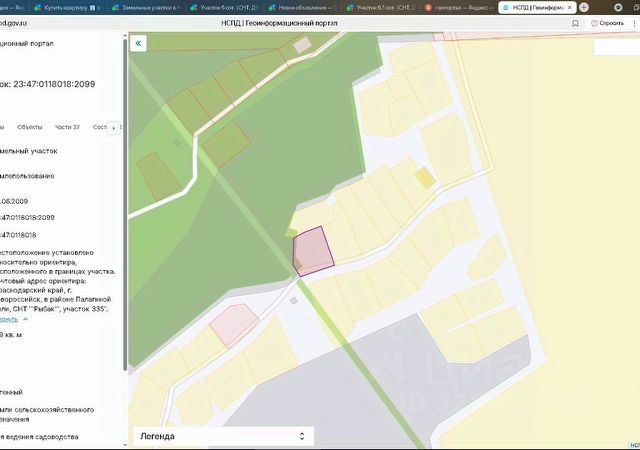This screenshot has width=640, height=450.
Task: Switch to Участок 6.1 сот. browser tab
Action: pyautogui.click(x=382, y=7)
